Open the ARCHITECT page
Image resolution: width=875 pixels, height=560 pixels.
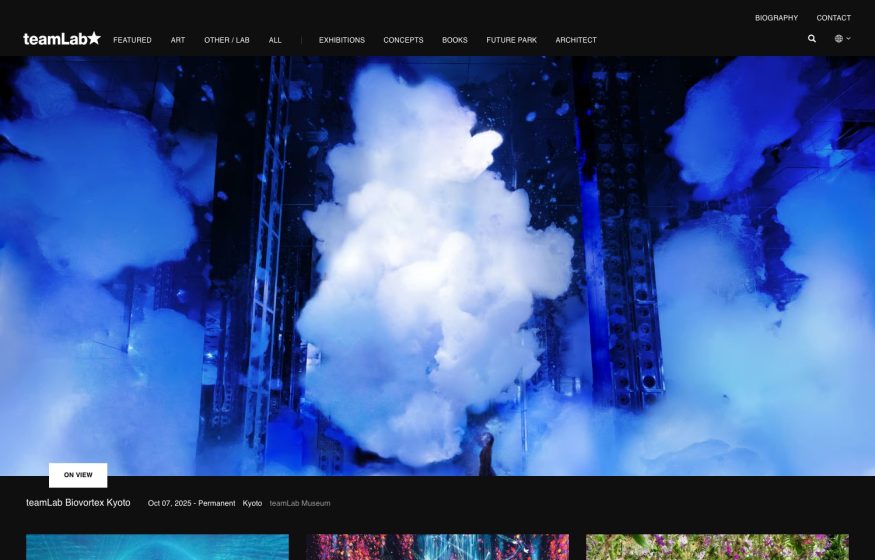point(576,40)
